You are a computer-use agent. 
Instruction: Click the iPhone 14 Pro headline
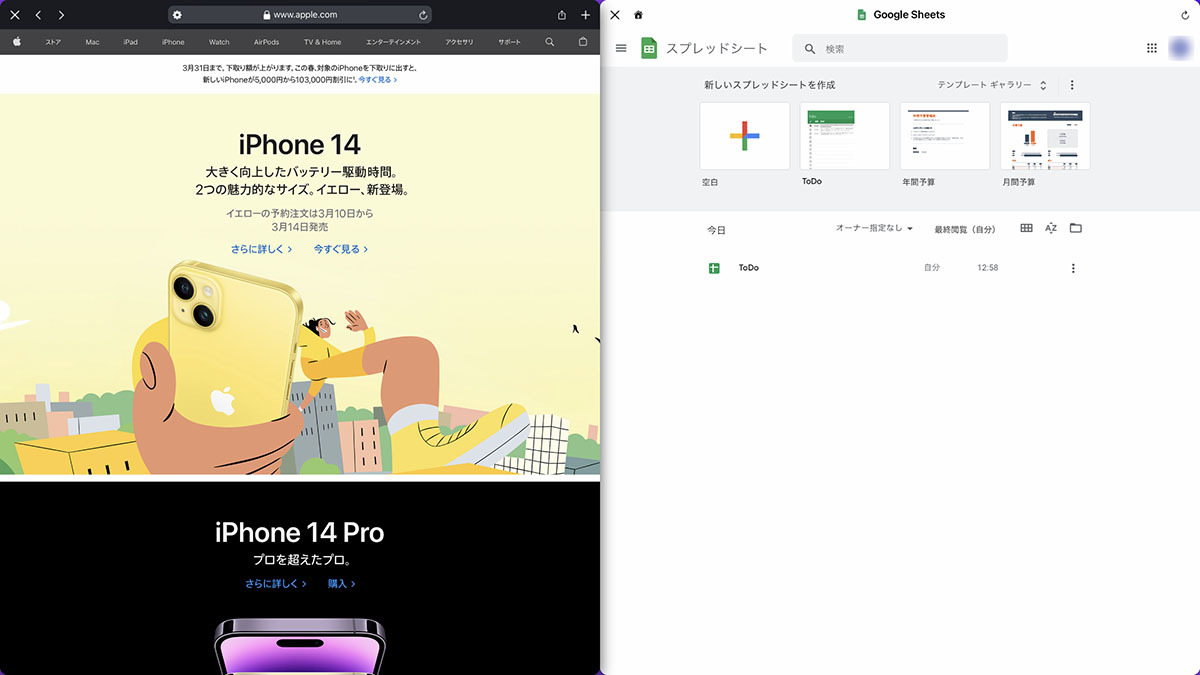(300, 532)
